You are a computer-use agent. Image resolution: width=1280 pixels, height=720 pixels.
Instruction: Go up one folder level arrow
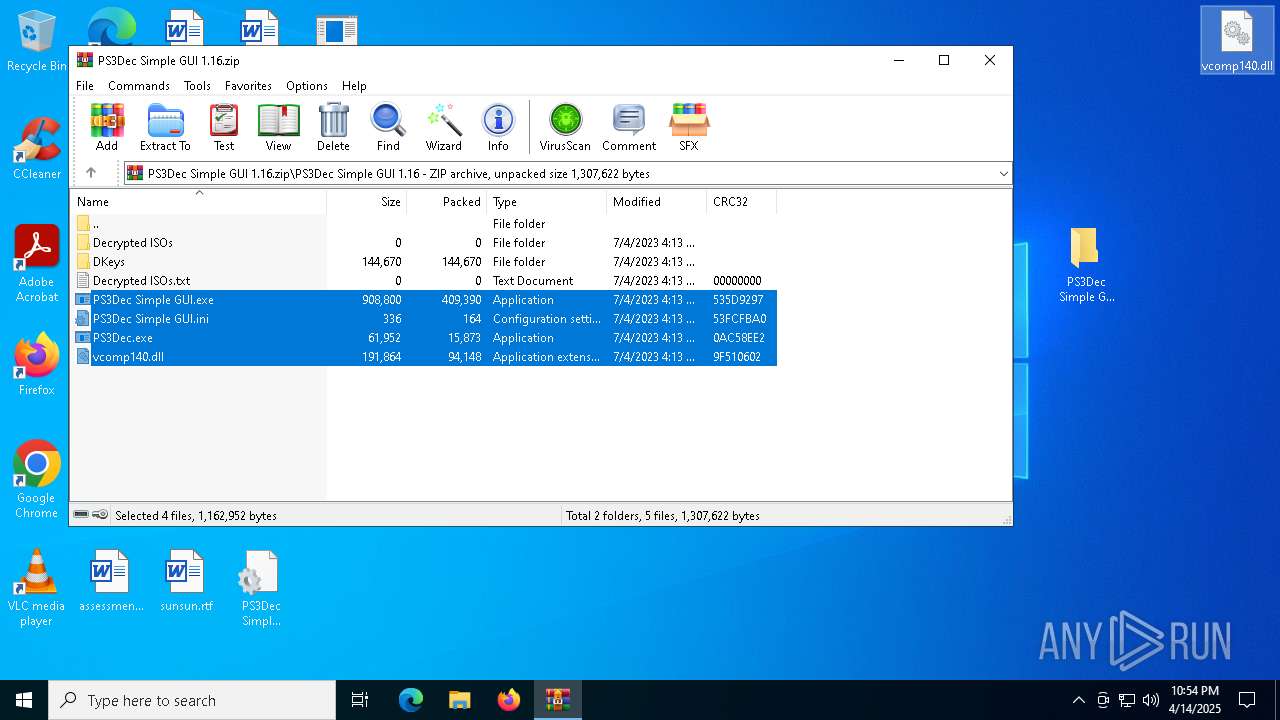coord(91,173)
